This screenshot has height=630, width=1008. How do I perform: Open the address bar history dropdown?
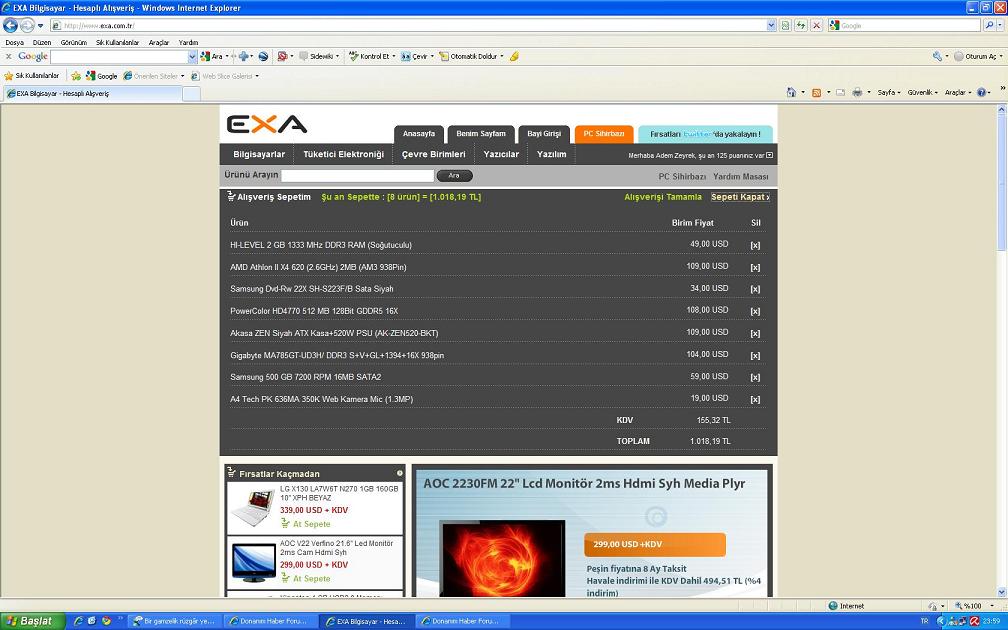pyautogui.click(x=771, y=25)
